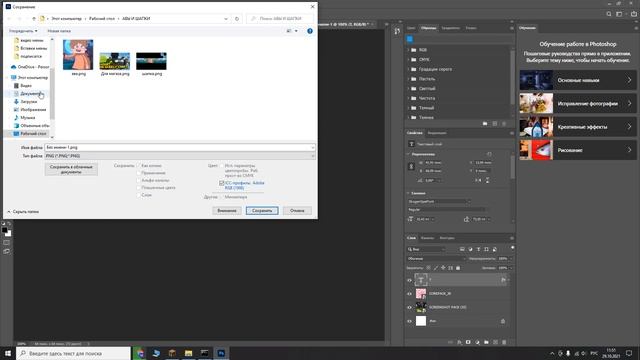Enable the Миниатюра checkbox
640x360 pixels.
[x=222, y=197]
